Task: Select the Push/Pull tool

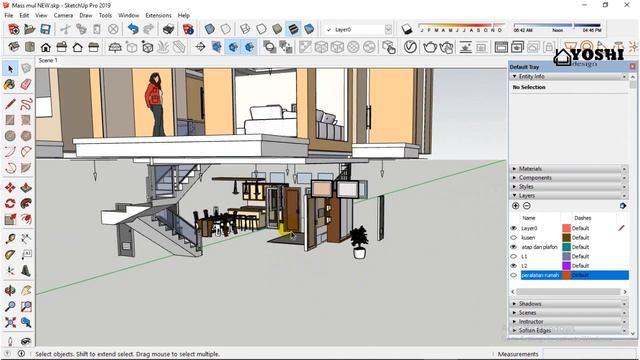Action: 26,188
